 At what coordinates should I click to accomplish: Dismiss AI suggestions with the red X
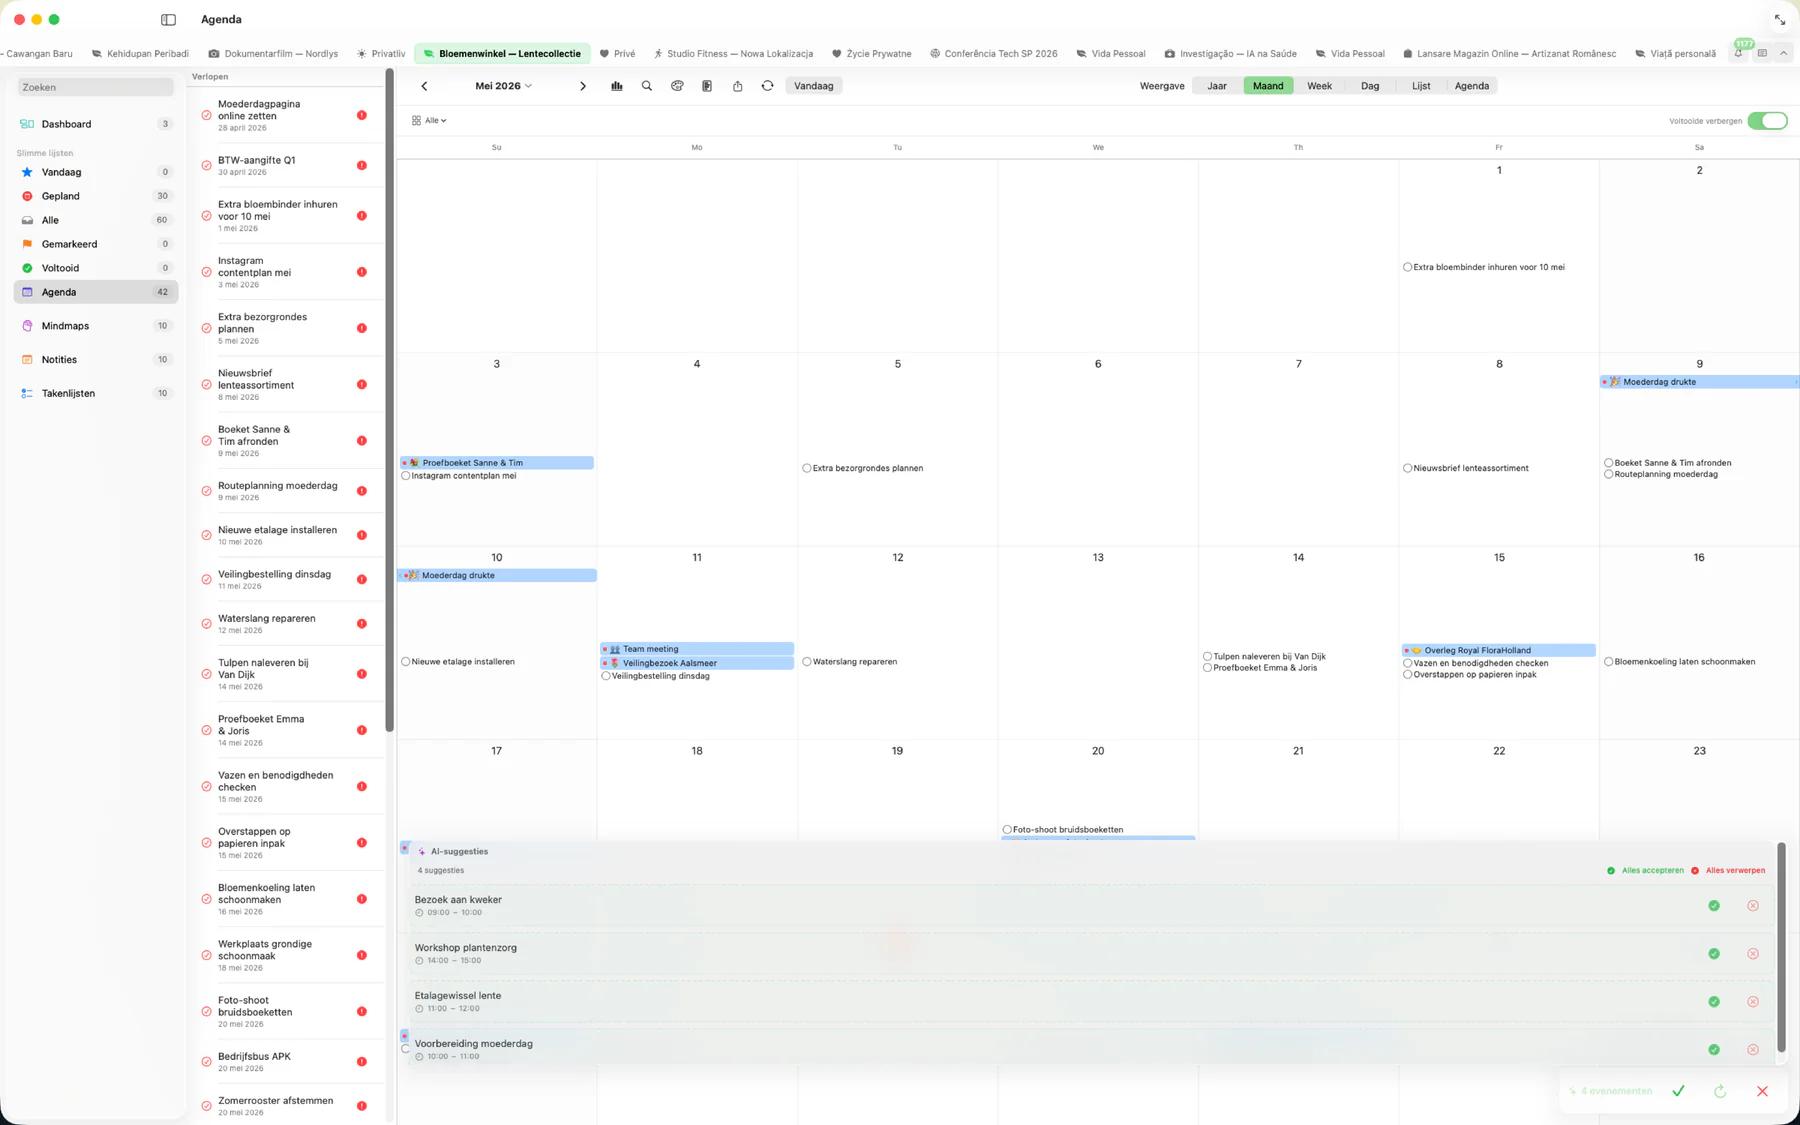[x=1762, y=1091]
